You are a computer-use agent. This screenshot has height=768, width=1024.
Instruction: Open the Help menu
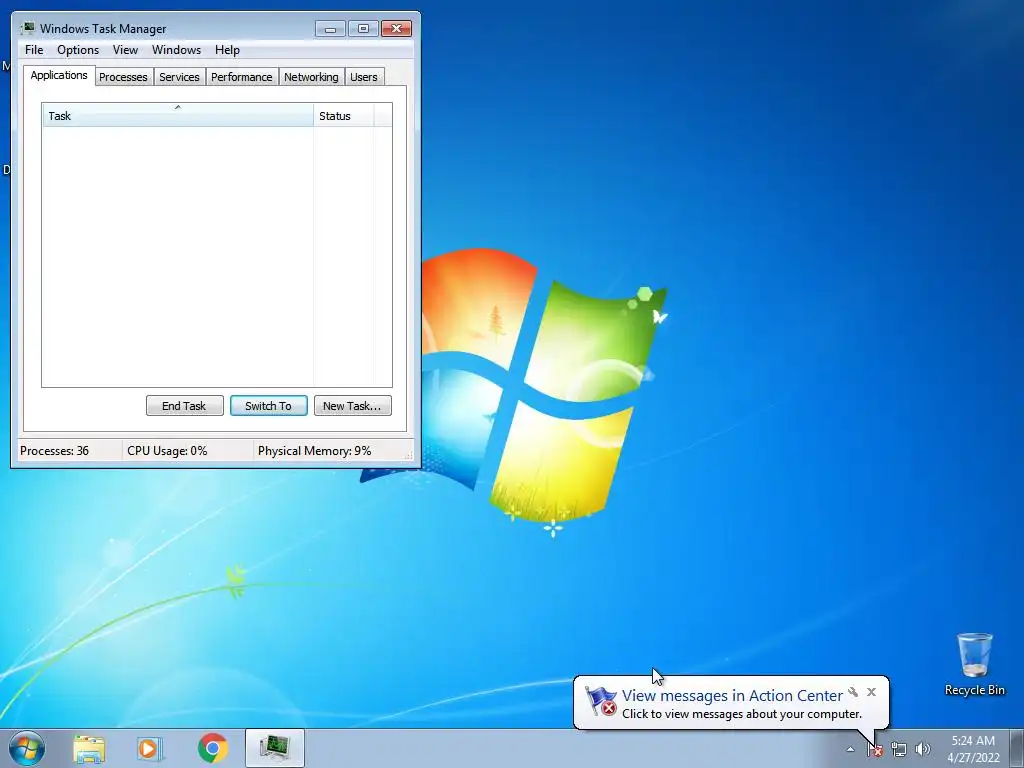227,50
